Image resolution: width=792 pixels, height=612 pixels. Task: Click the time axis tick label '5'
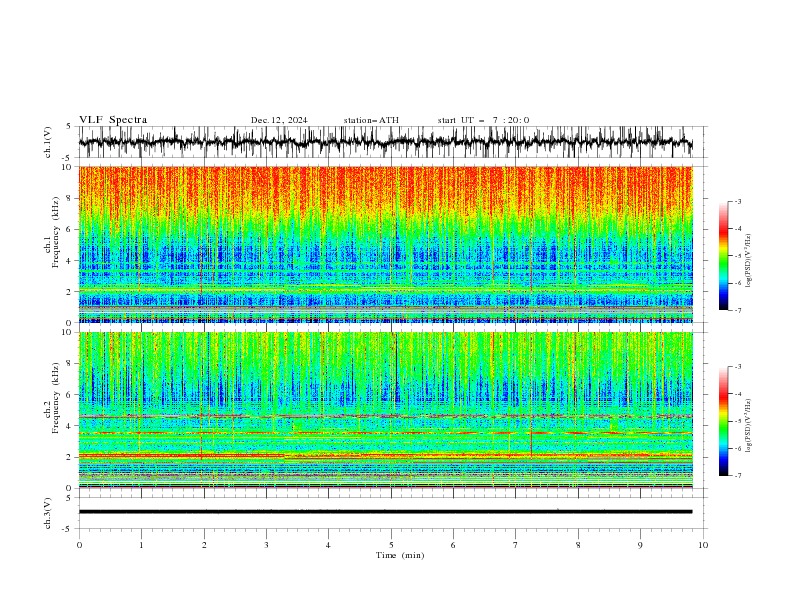pos(391,545)
